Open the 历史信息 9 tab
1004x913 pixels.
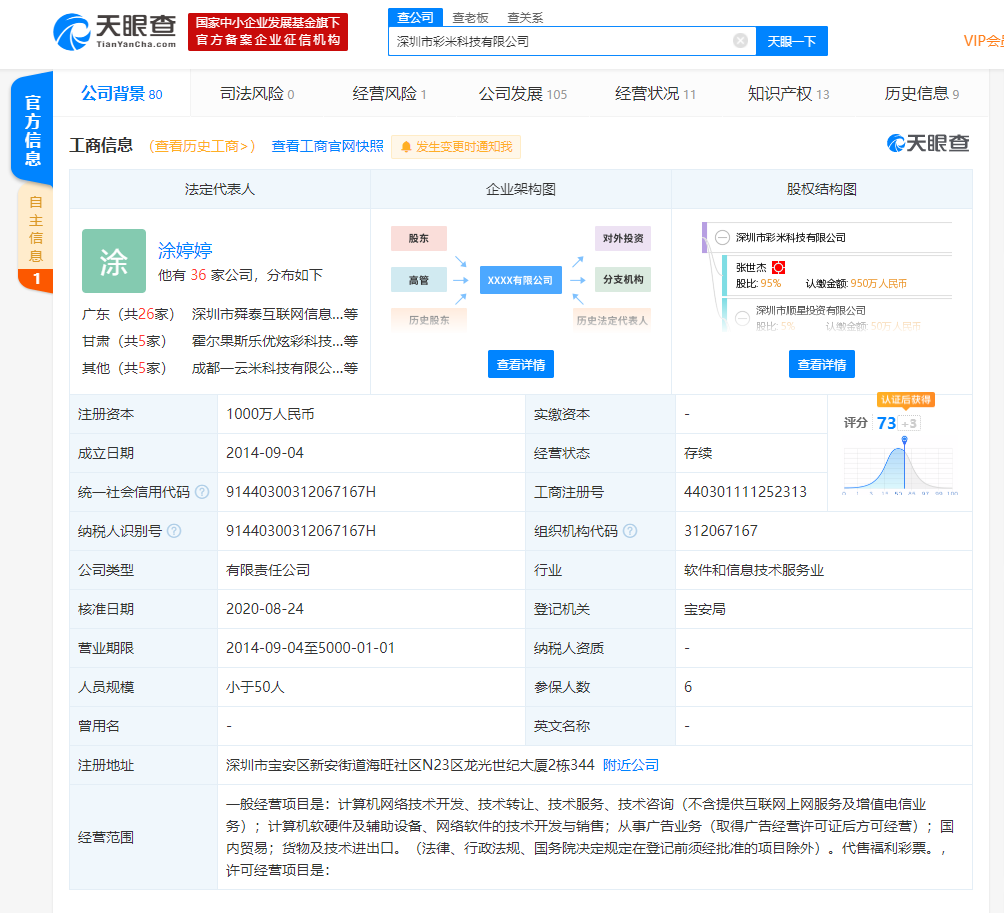[x=921, y=94]
